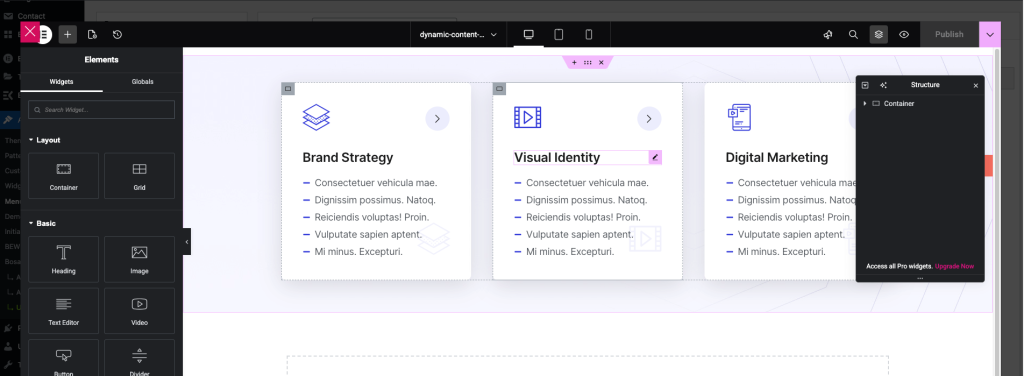
Task: Select the Heading widget
Action: (x=63, y=259)
